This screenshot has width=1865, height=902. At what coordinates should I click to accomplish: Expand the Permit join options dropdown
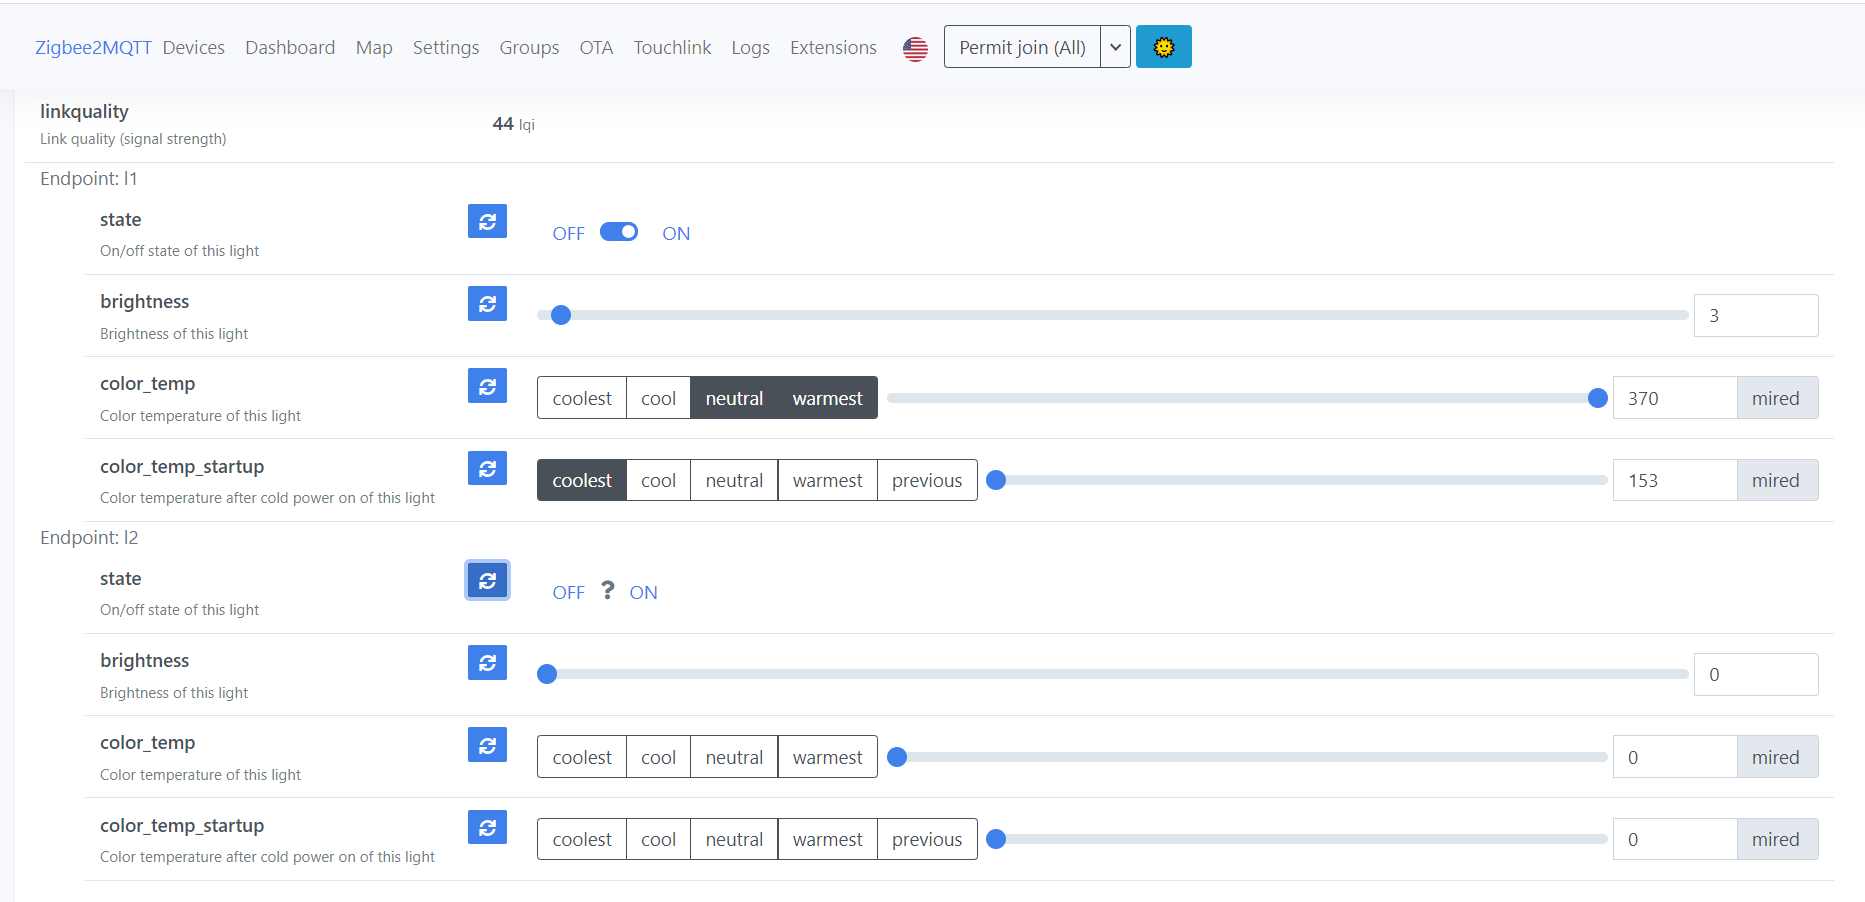pyautogui.click(x=1114, y=46)
